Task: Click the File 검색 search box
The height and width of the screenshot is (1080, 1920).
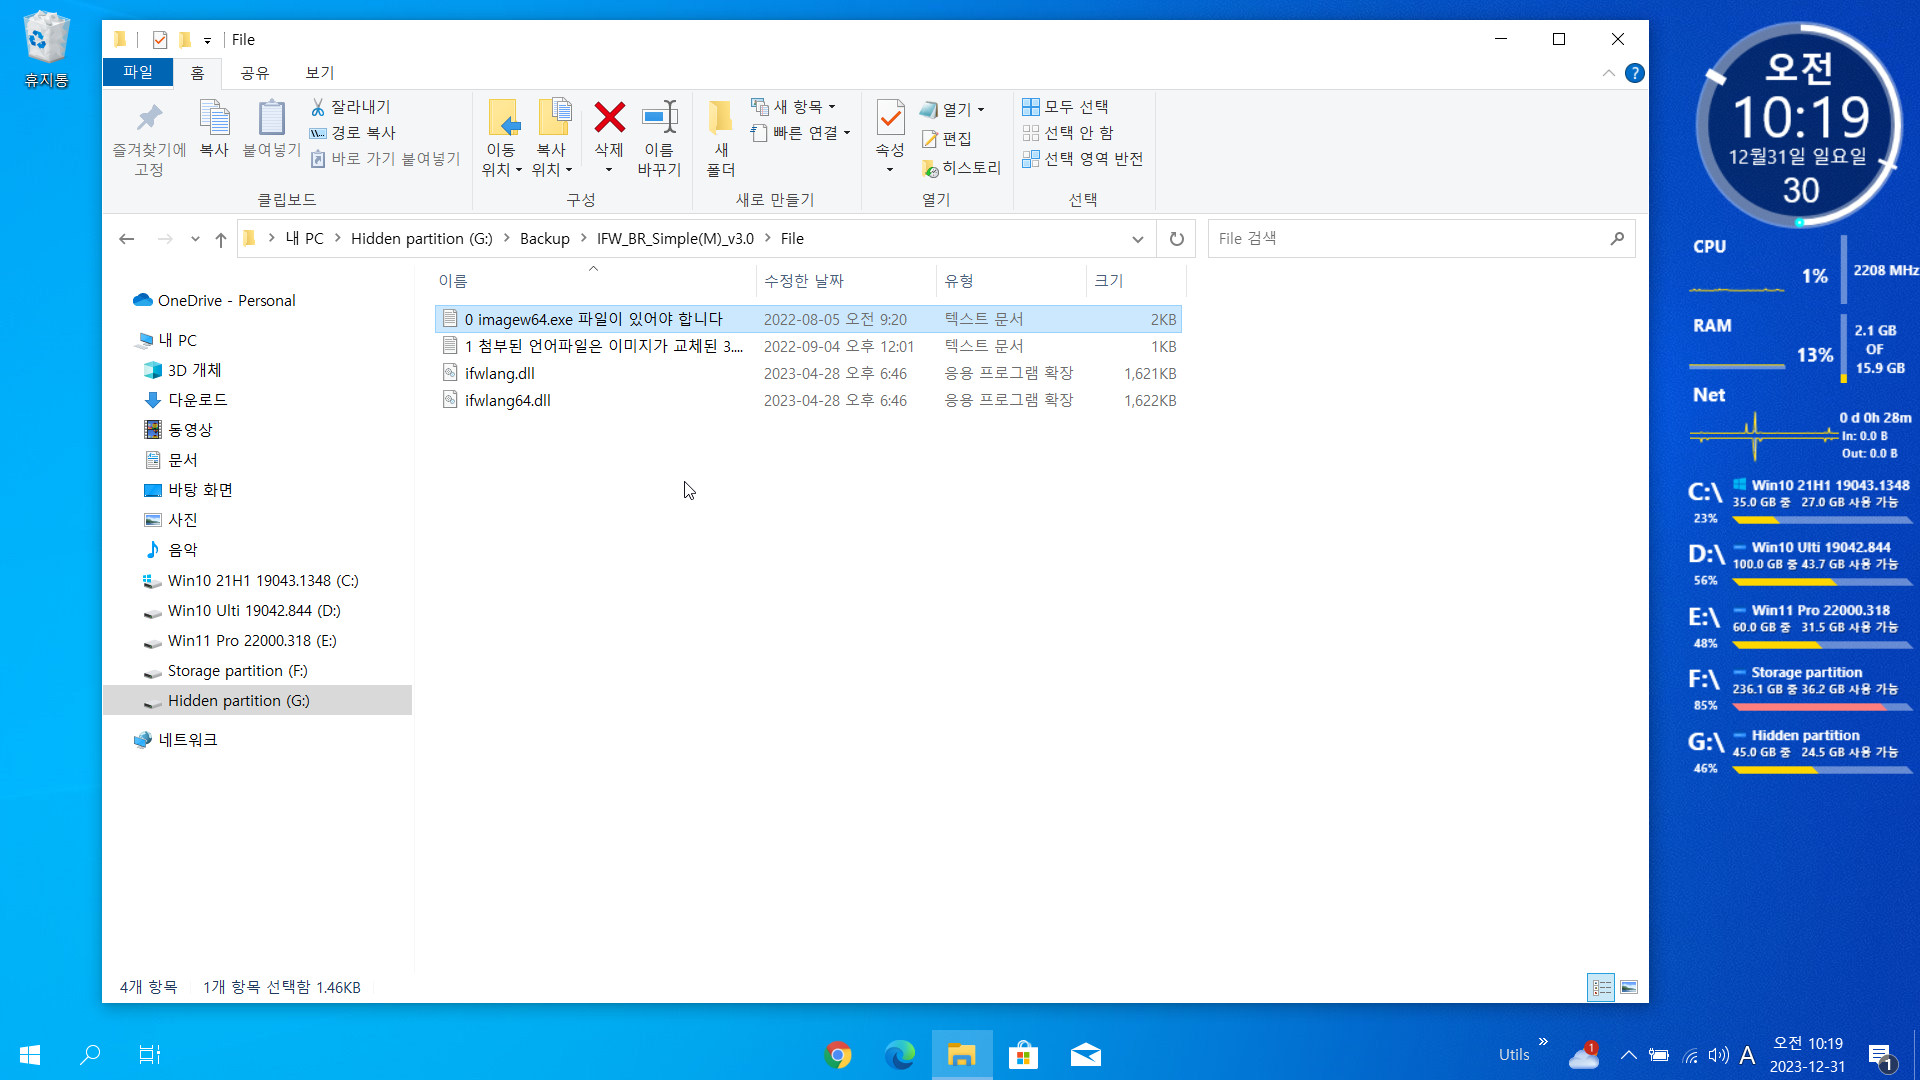Action: tap(1421, 238)
